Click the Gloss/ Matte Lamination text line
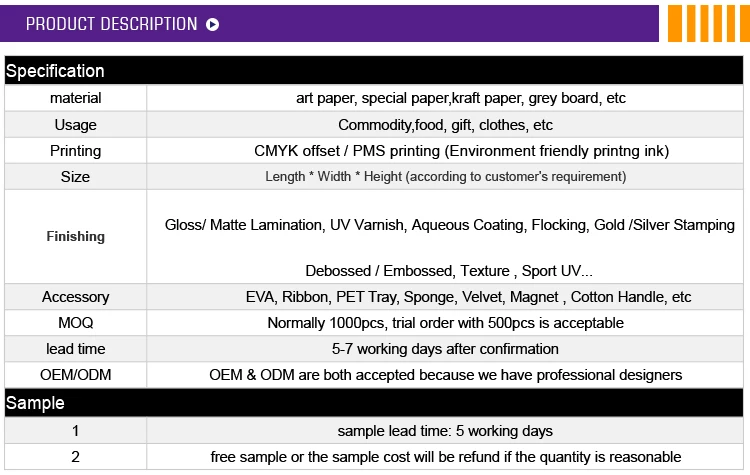The width and height of the screenshot is (750, 475). [449, 225]
